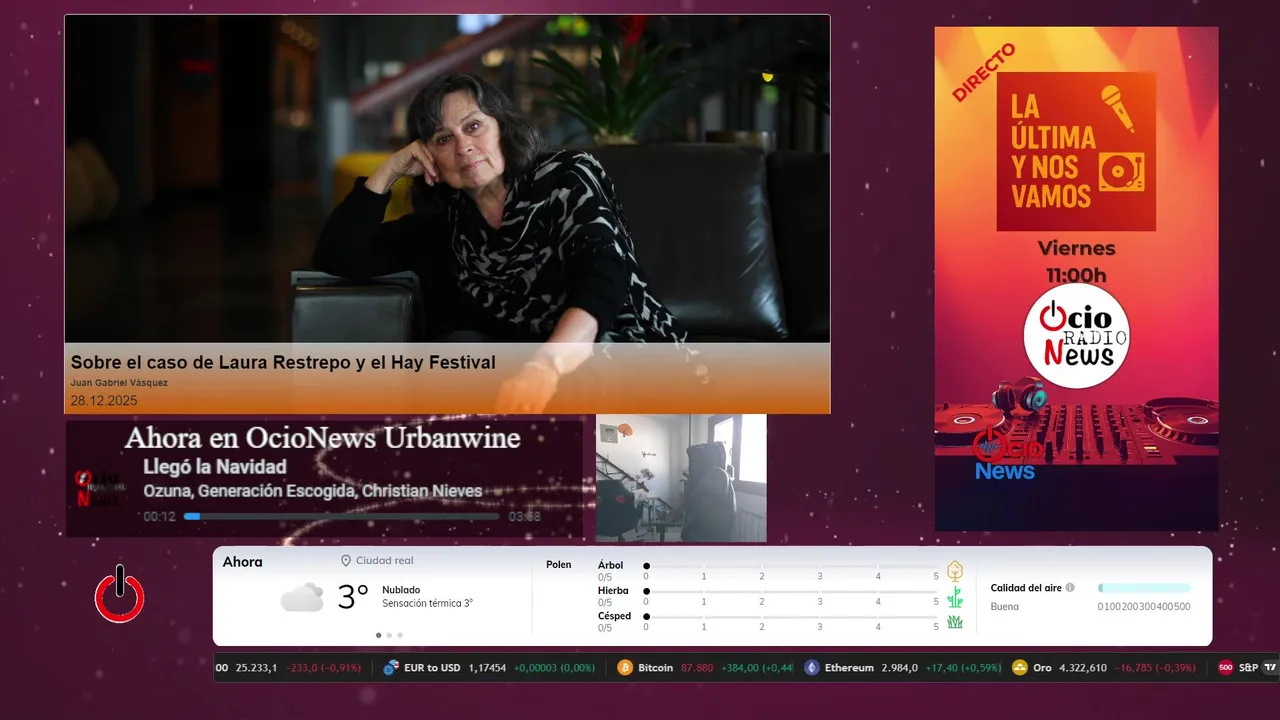Click the OcioNews logo in now-playing panel

[x=100, y=487]
